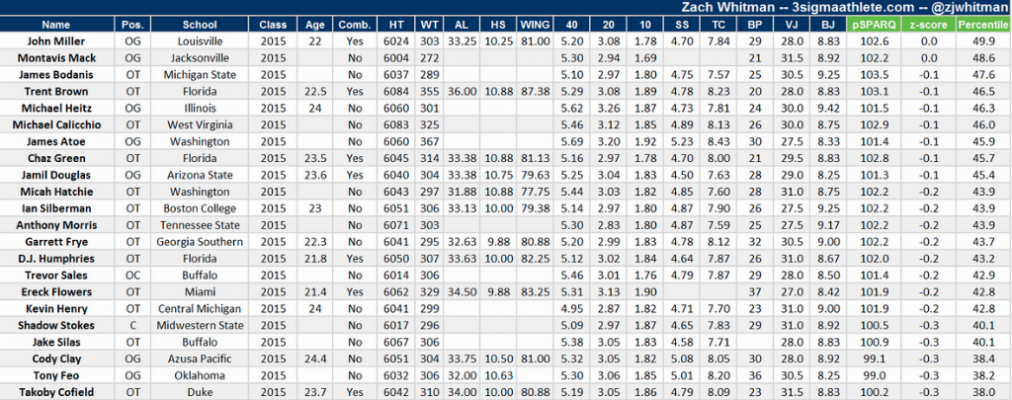Select the Pos. column header

point(132,25)
